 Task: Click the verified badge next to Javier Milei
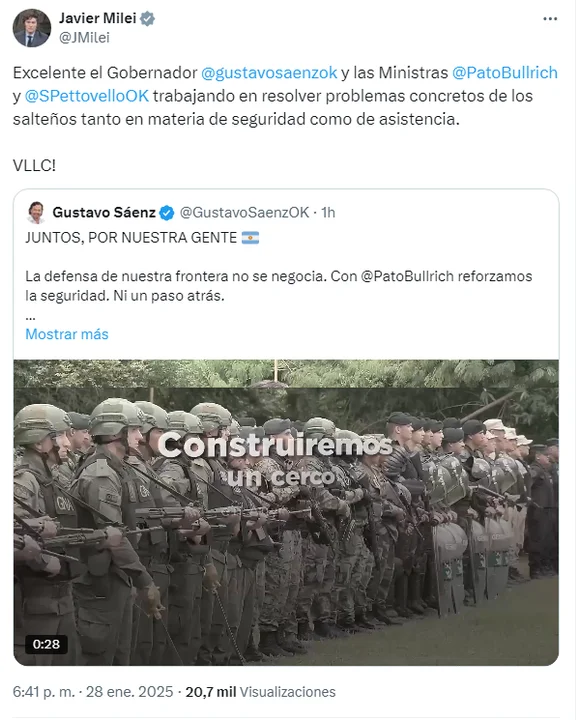click(147, 18)
